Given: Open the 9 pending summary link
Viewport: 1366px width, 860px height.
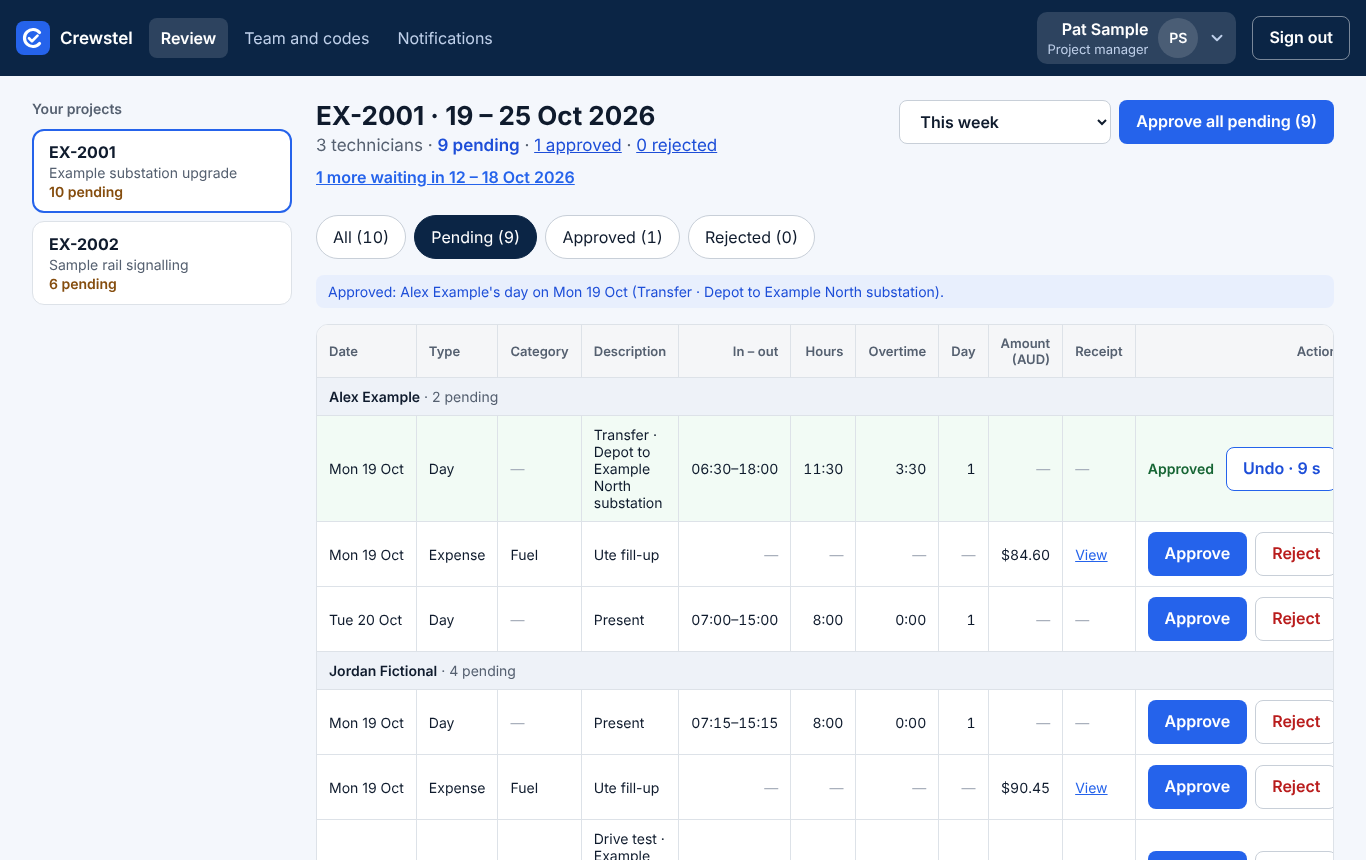Looking at the screenshot, I should tap(478, 145).
